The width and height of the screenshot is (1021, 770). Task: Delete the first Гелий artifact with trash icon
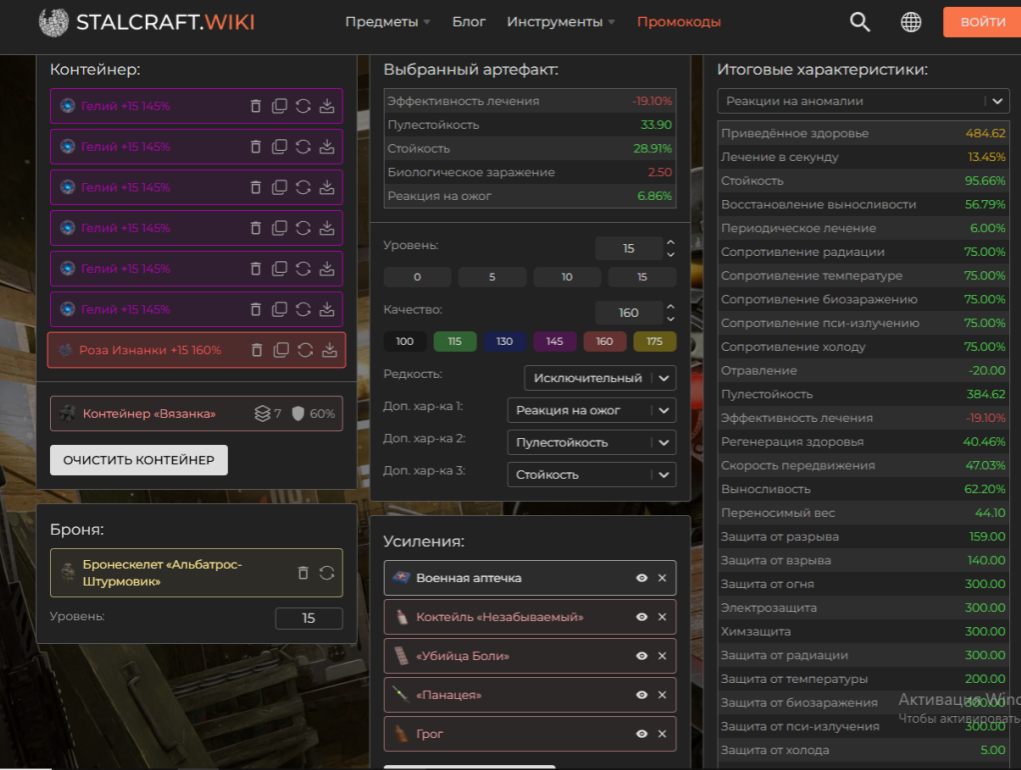[255, 106]
